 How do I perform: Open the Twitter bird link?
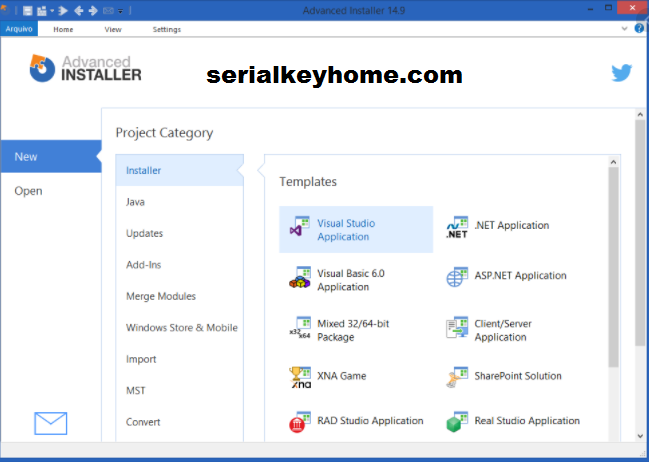[x=622, y=73]
